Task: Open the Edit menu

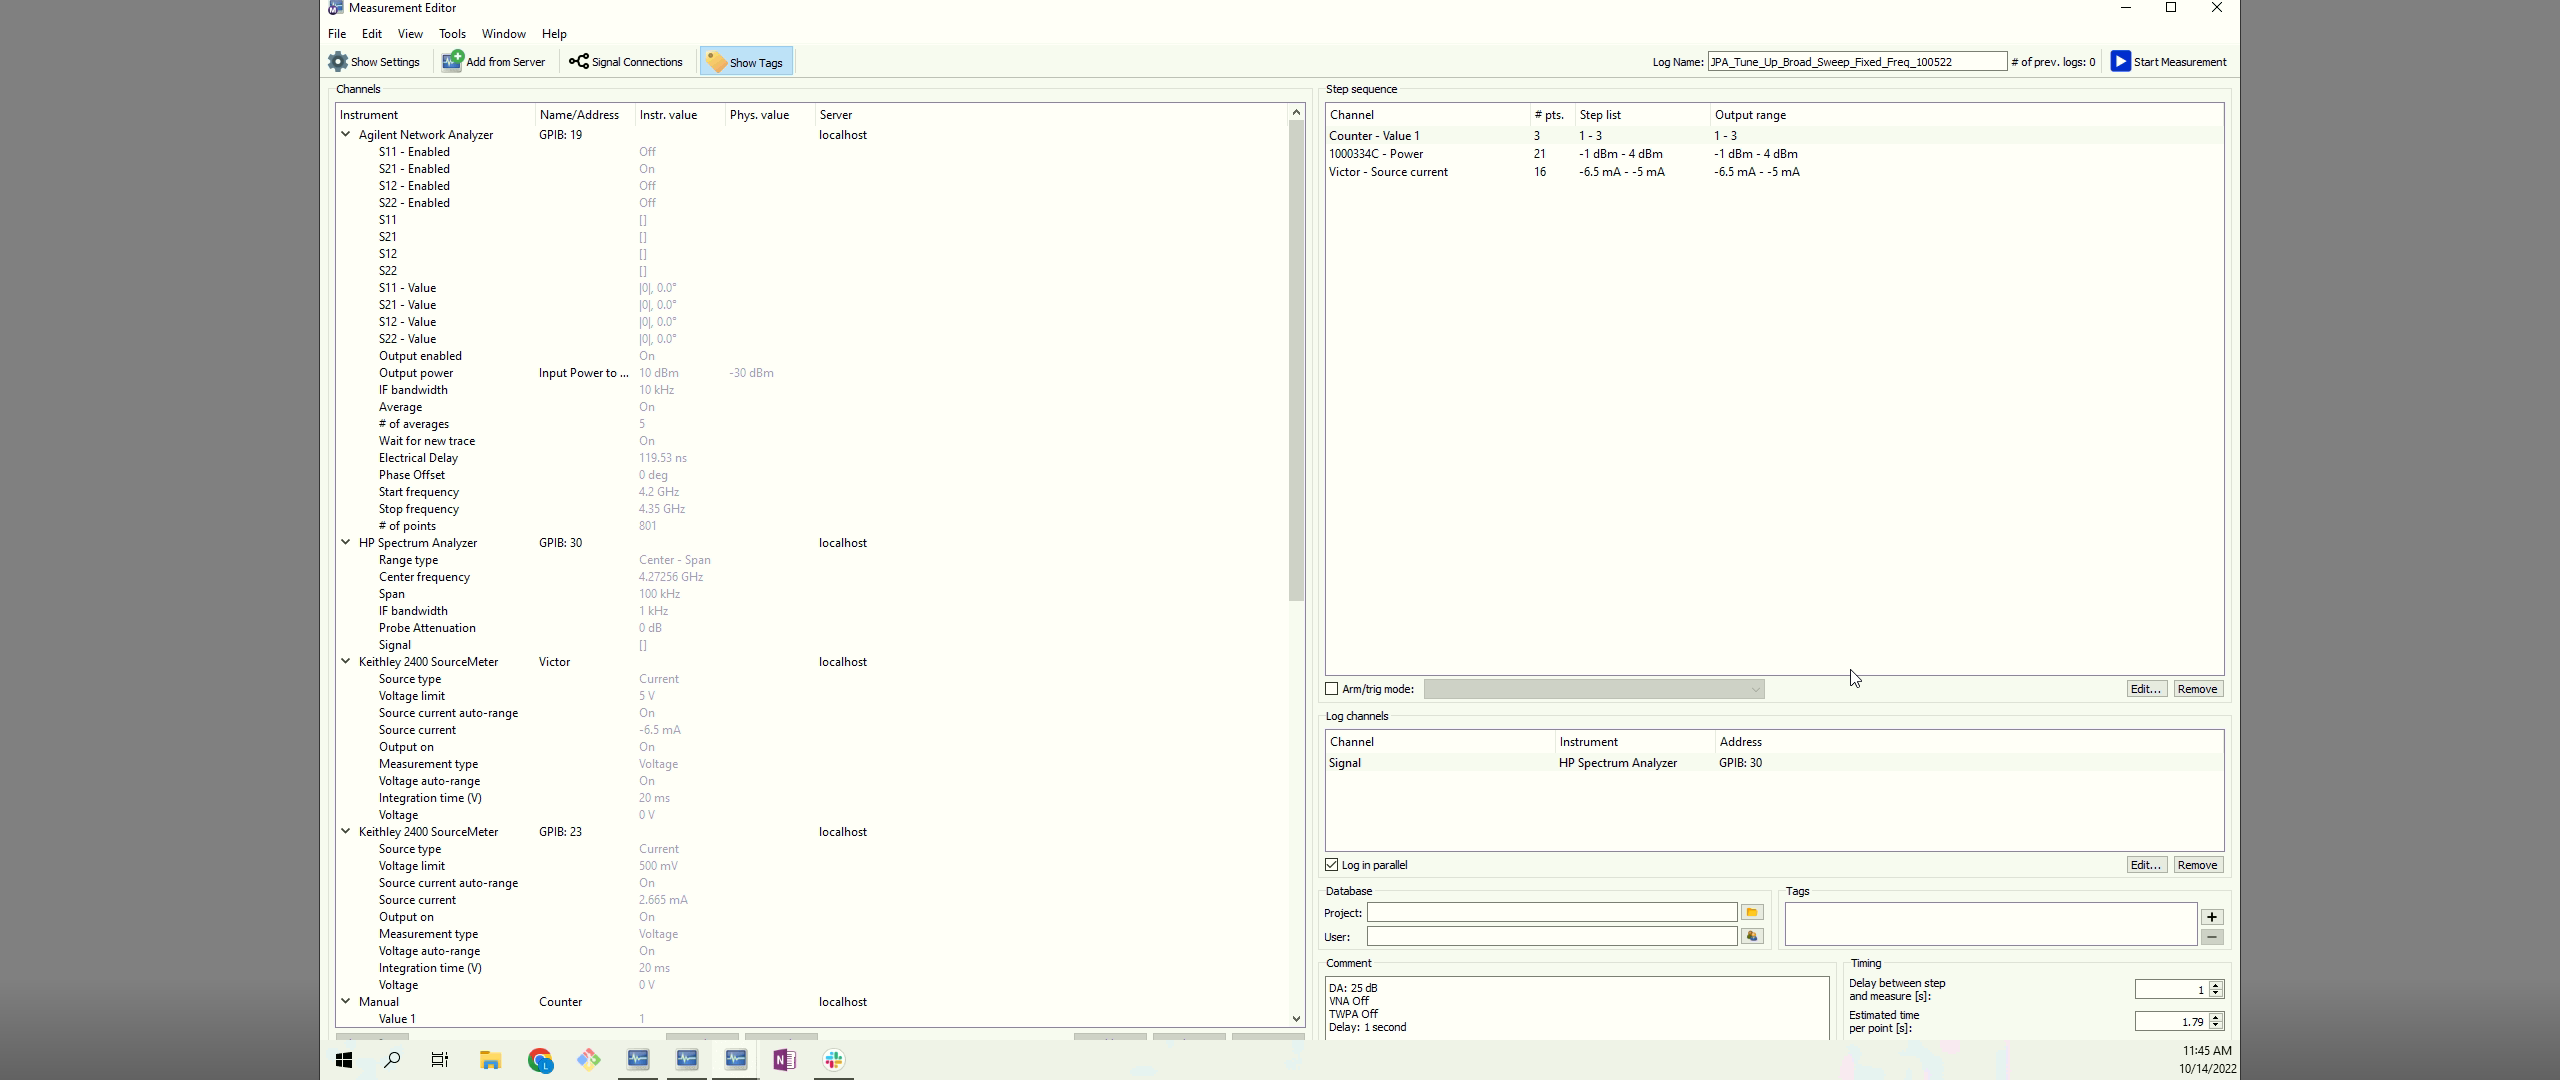Action: pos(372,34)
